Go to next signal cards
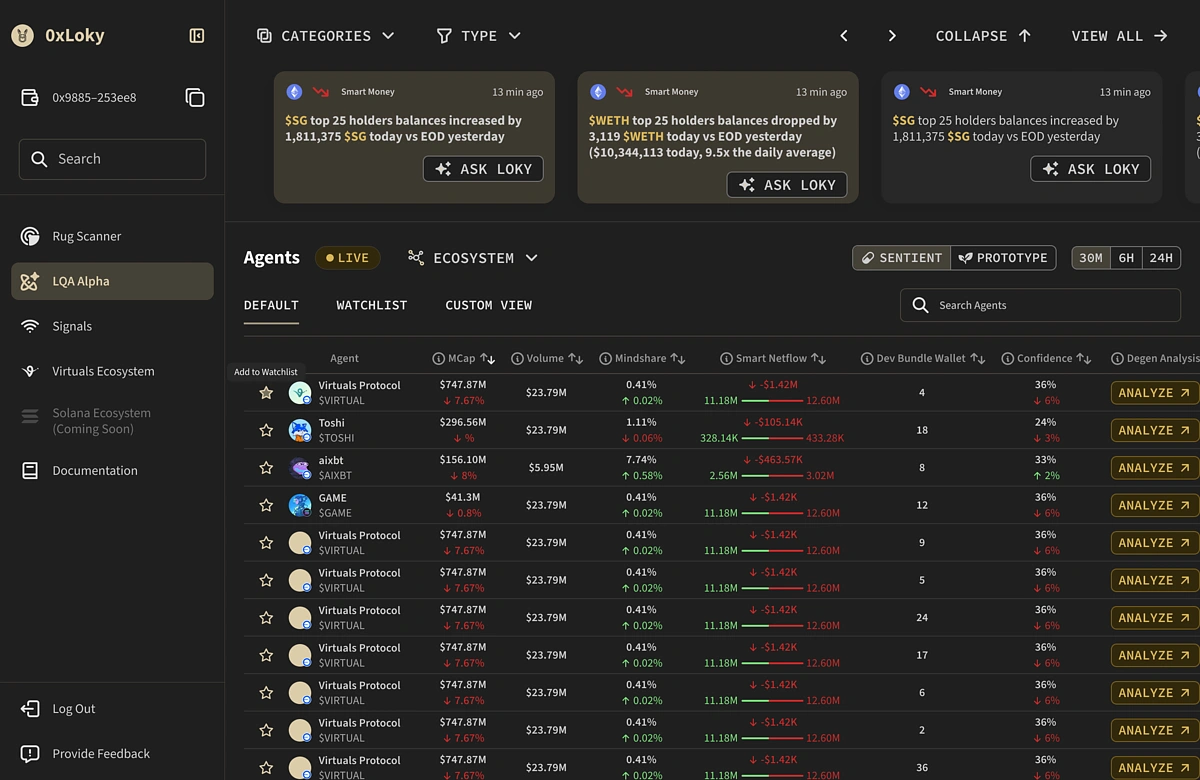Screen dimensions: 1200x780 point(892,36)
